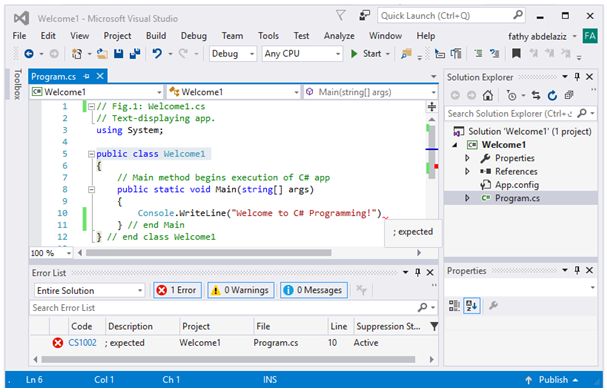Image resolution: width=607 pixels, height=392 pixels.
Task: Click the FA user avatar badge
Action: point(590,36)
